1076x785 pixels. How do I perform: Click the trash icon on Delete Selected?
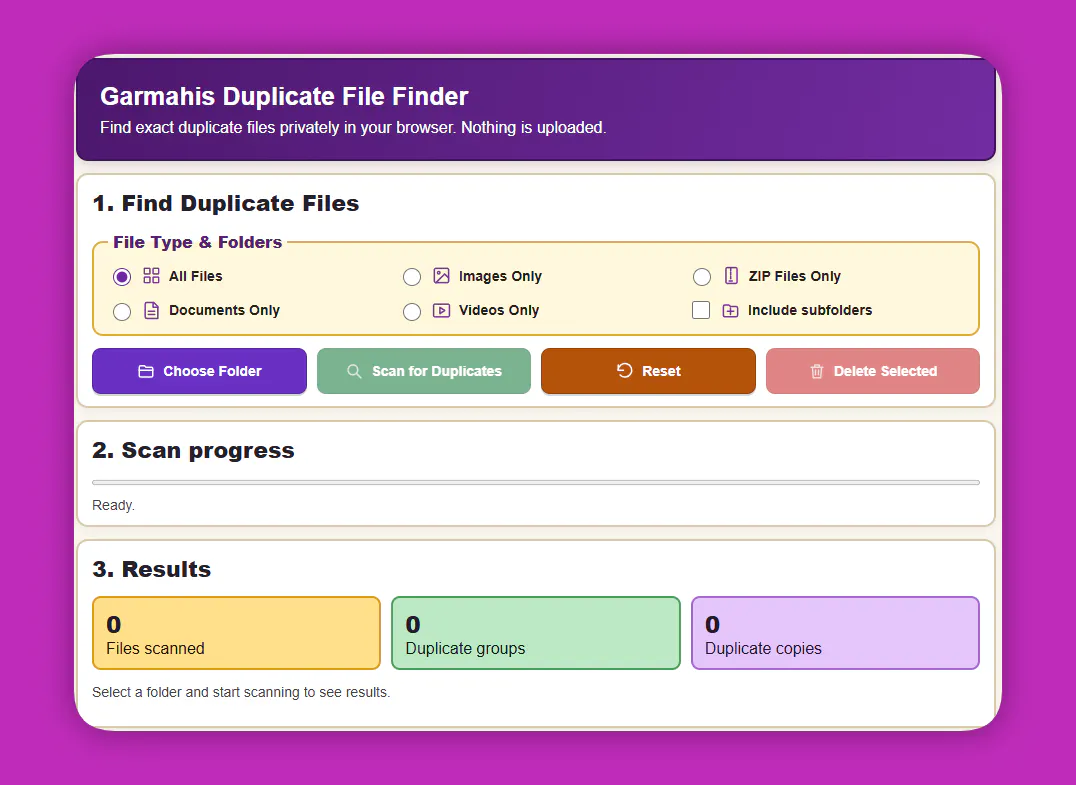[x=817, y=371]
